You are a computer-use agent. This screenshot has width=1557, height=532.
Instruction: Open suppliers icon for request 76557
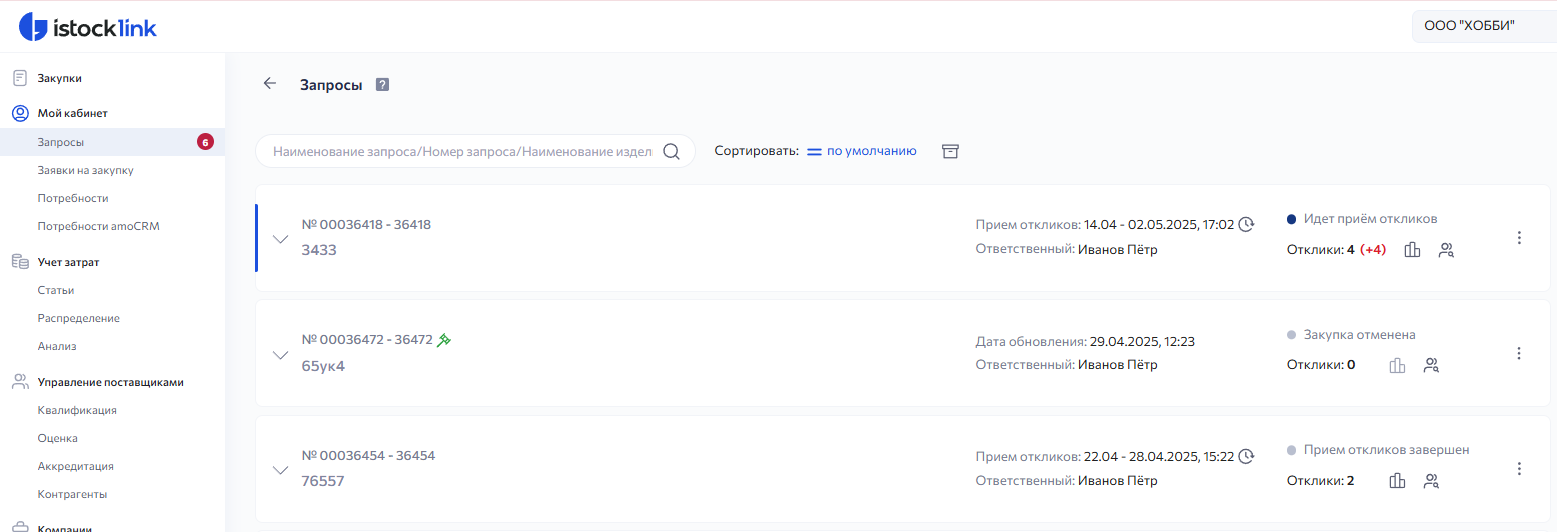tap(1431, 481)
